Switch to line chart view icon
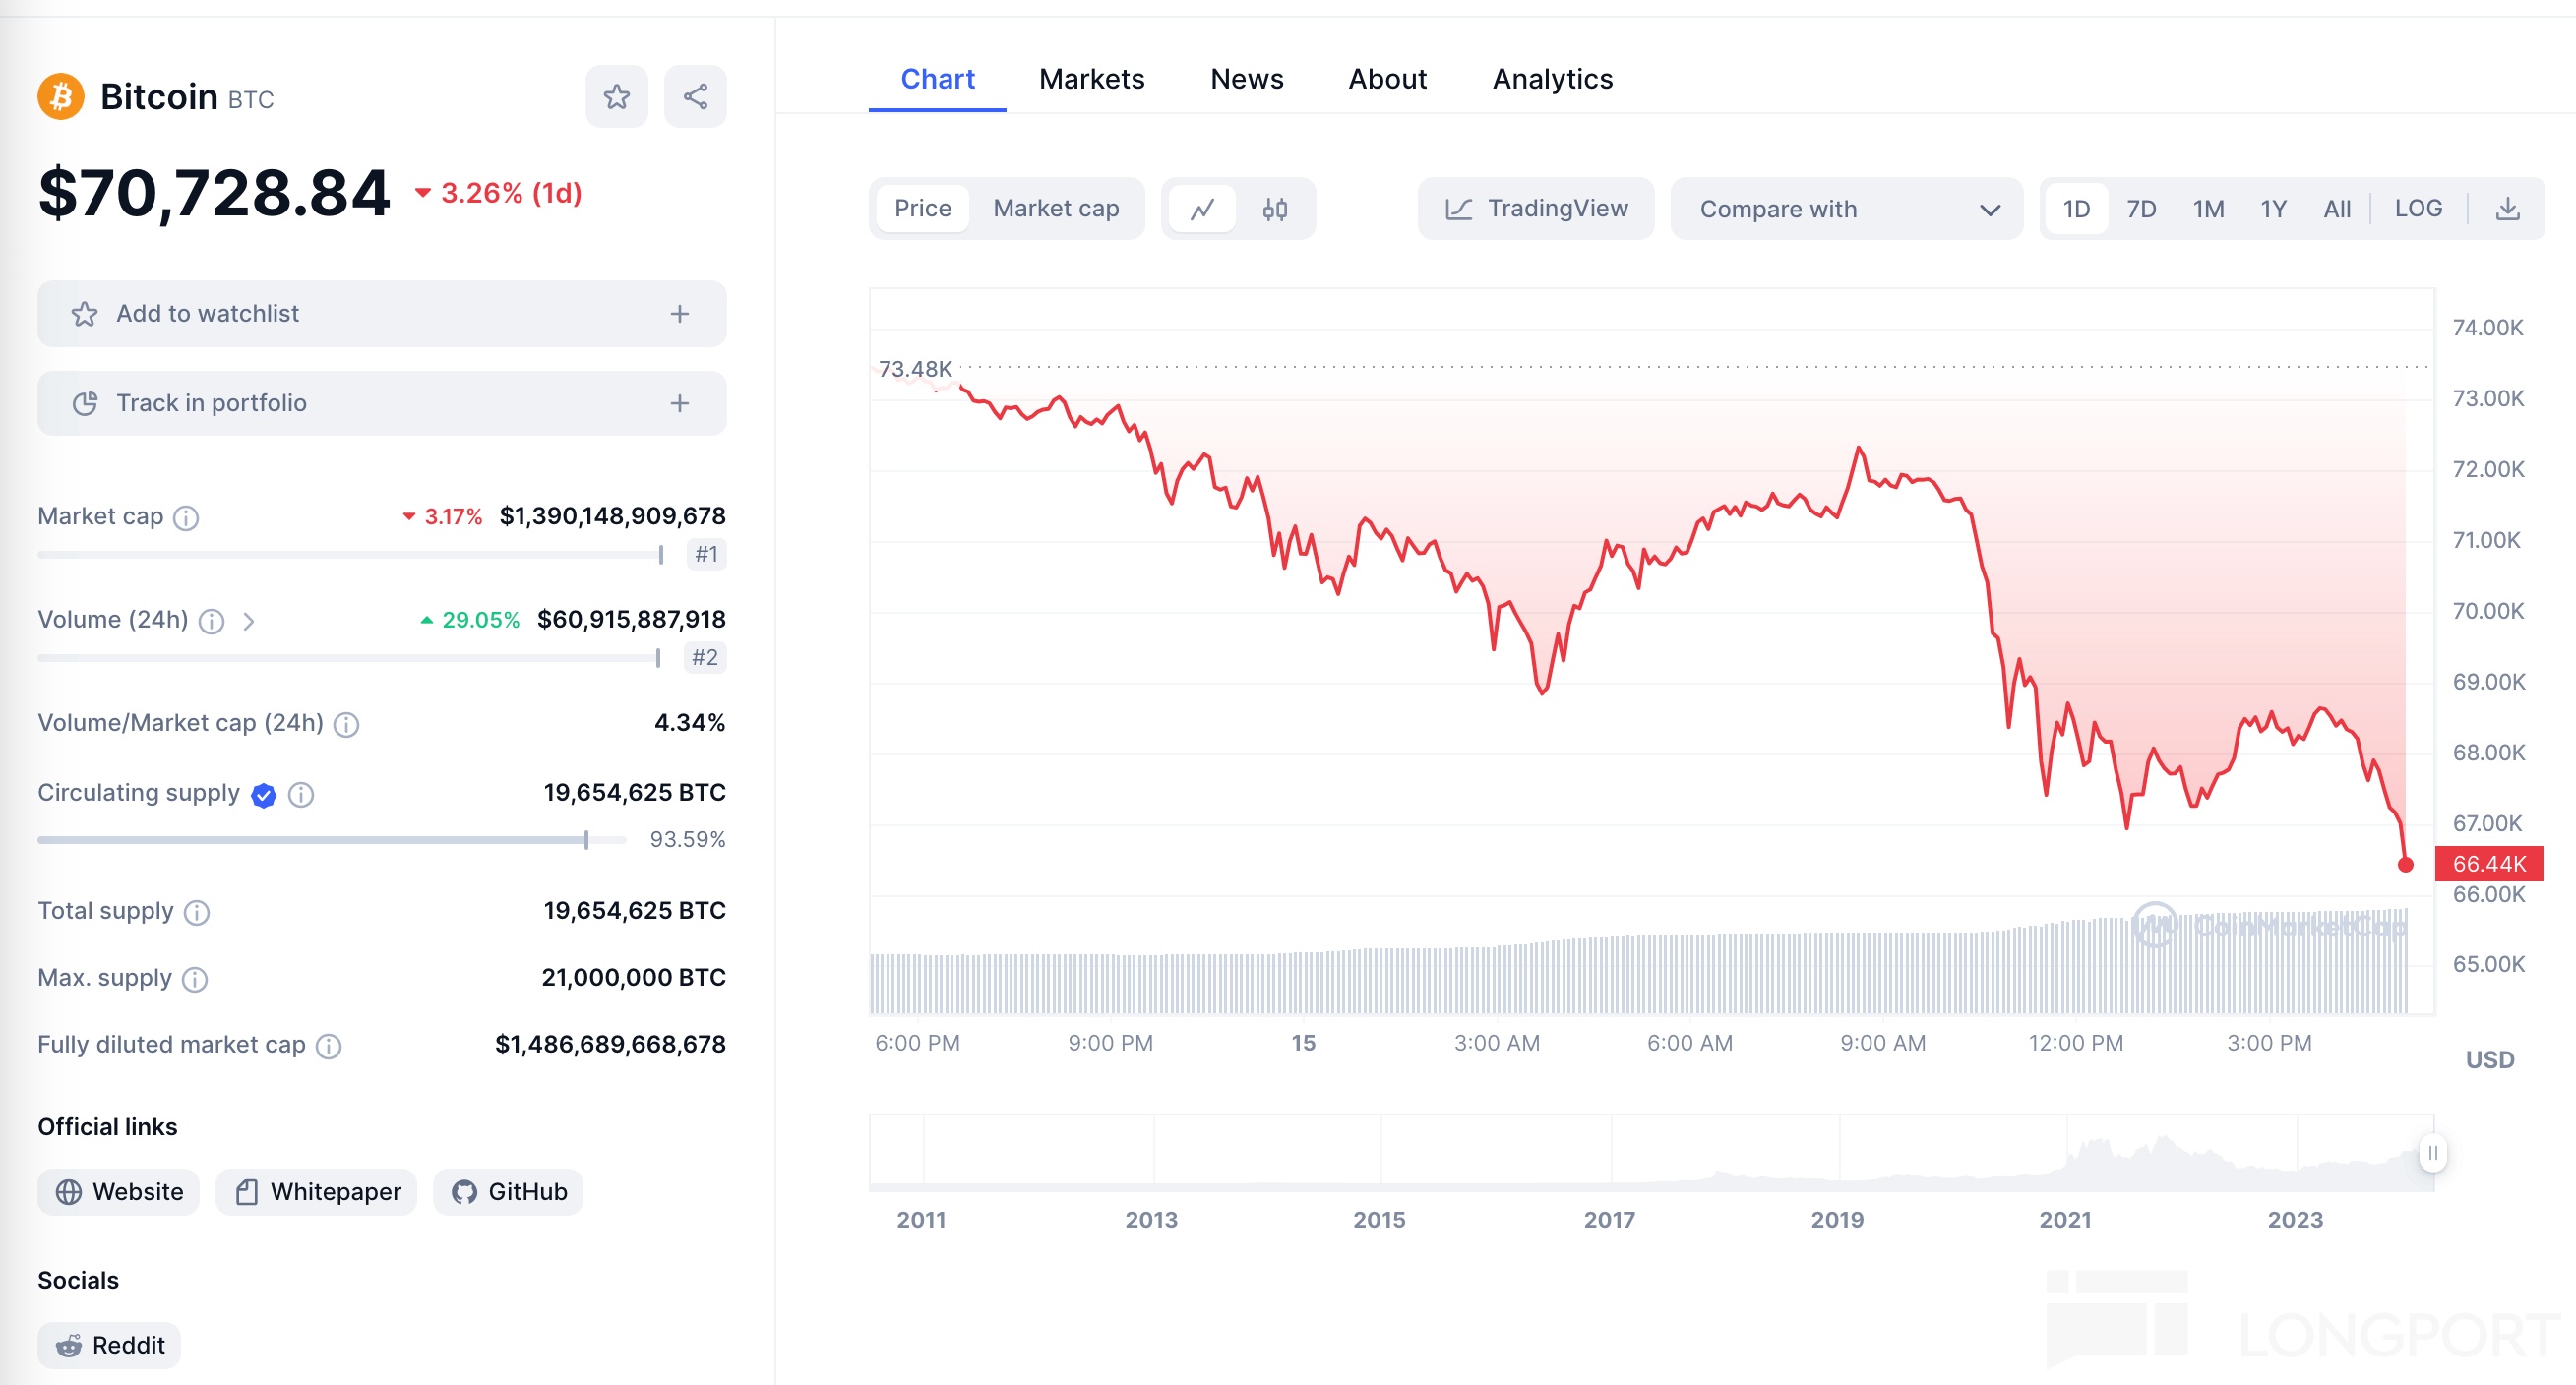Image resolution: width=2576 pixels, height=1385 pixels. (x=1202, y=209)
